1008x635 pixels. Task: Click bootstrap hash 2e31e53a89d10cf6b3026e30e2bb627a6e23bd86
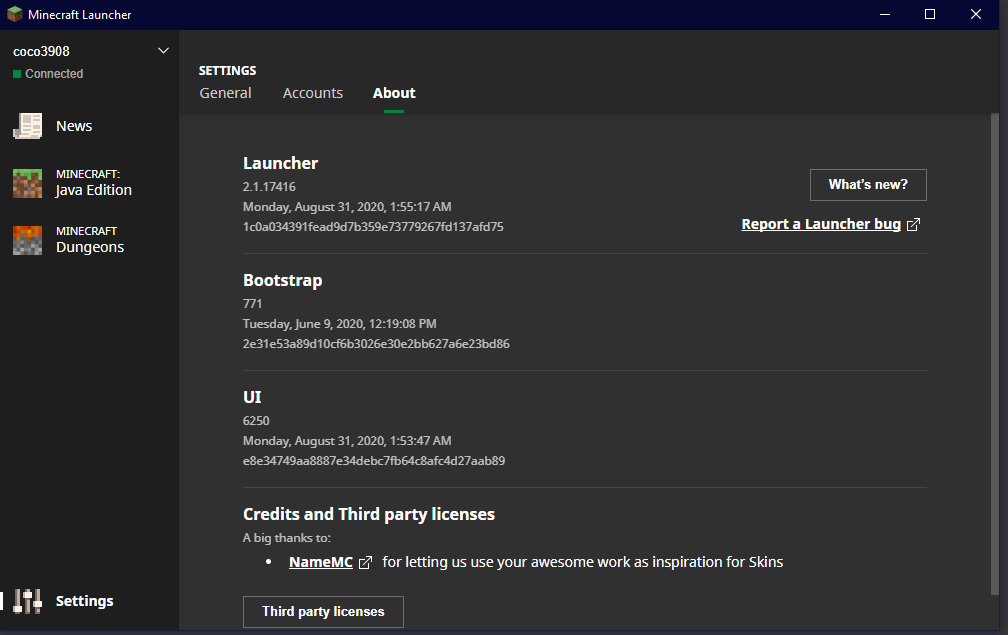(376, 344)
